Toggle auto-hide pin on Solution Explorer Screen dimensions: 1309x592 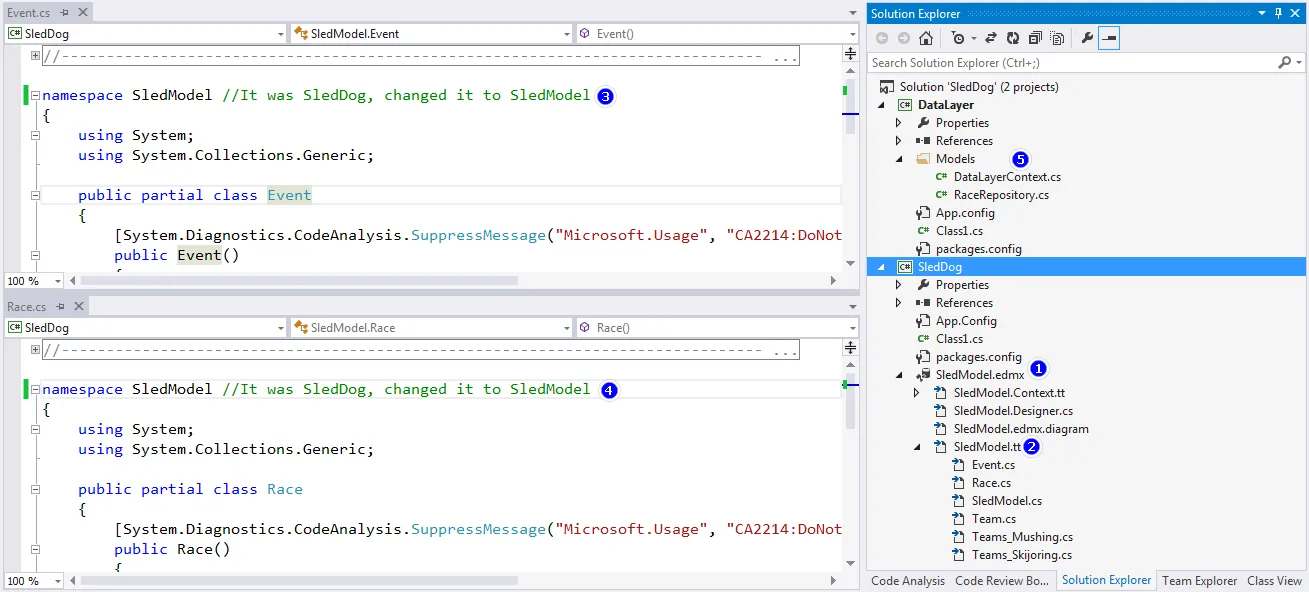(1278, 13)
